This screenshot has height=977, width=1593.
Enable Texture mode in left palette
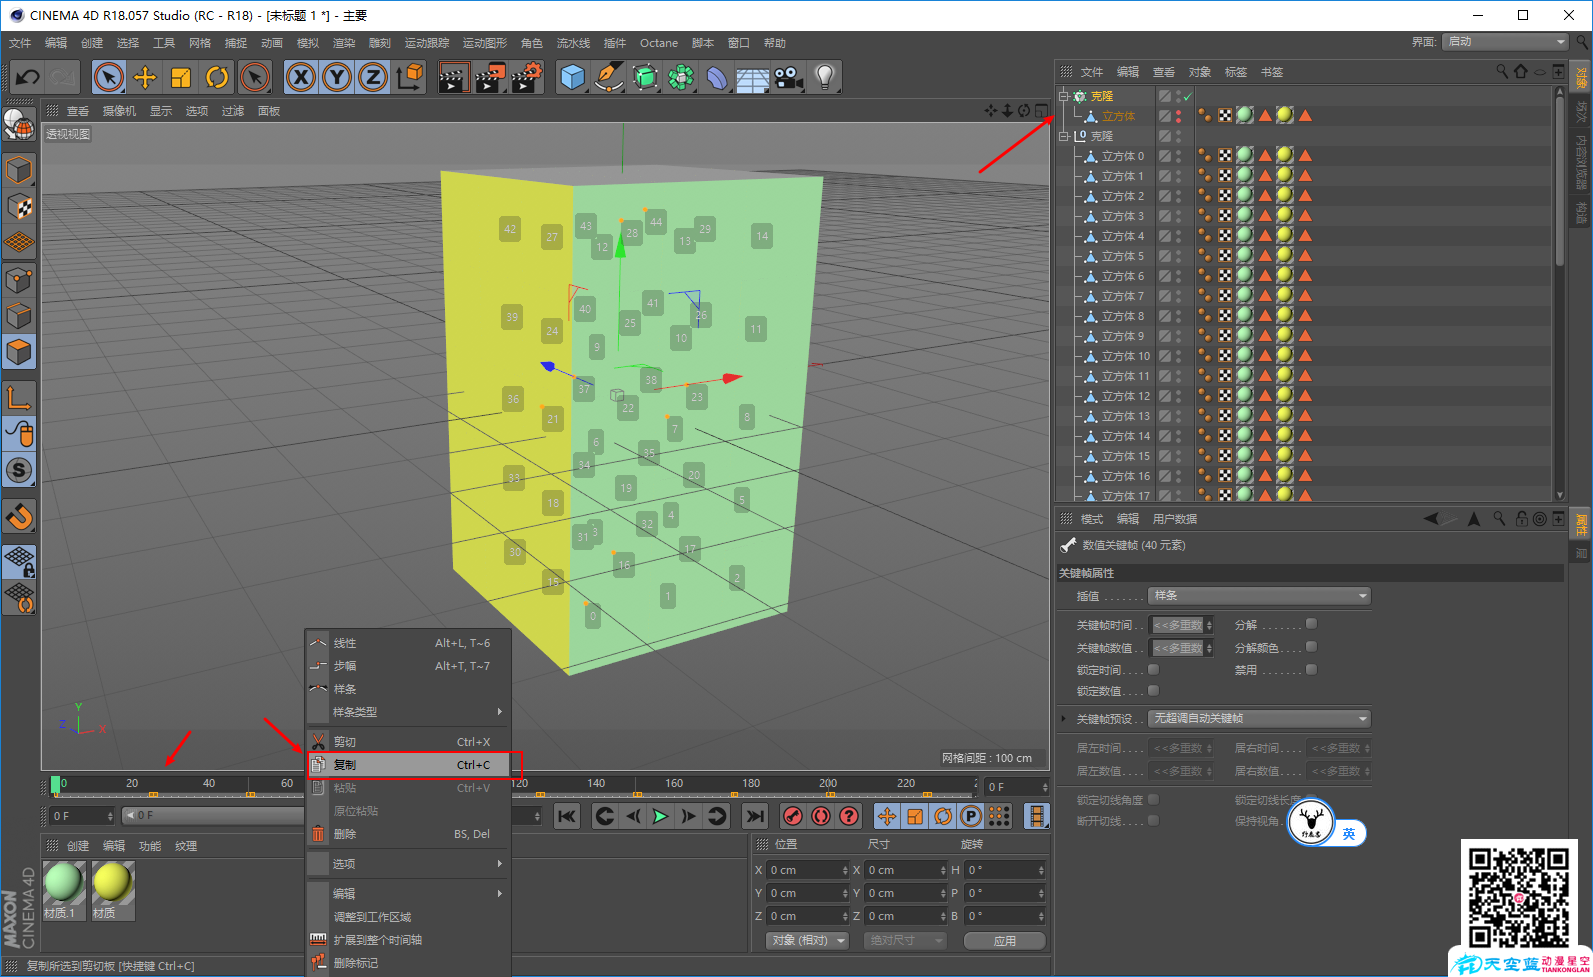(x=19, y=207)
